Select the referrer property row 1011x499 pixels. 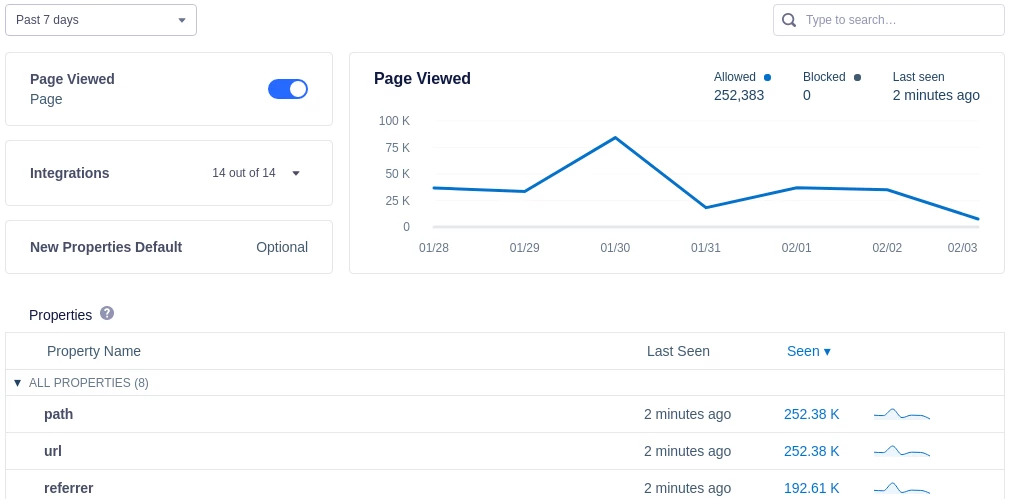[x=505, y=485]
